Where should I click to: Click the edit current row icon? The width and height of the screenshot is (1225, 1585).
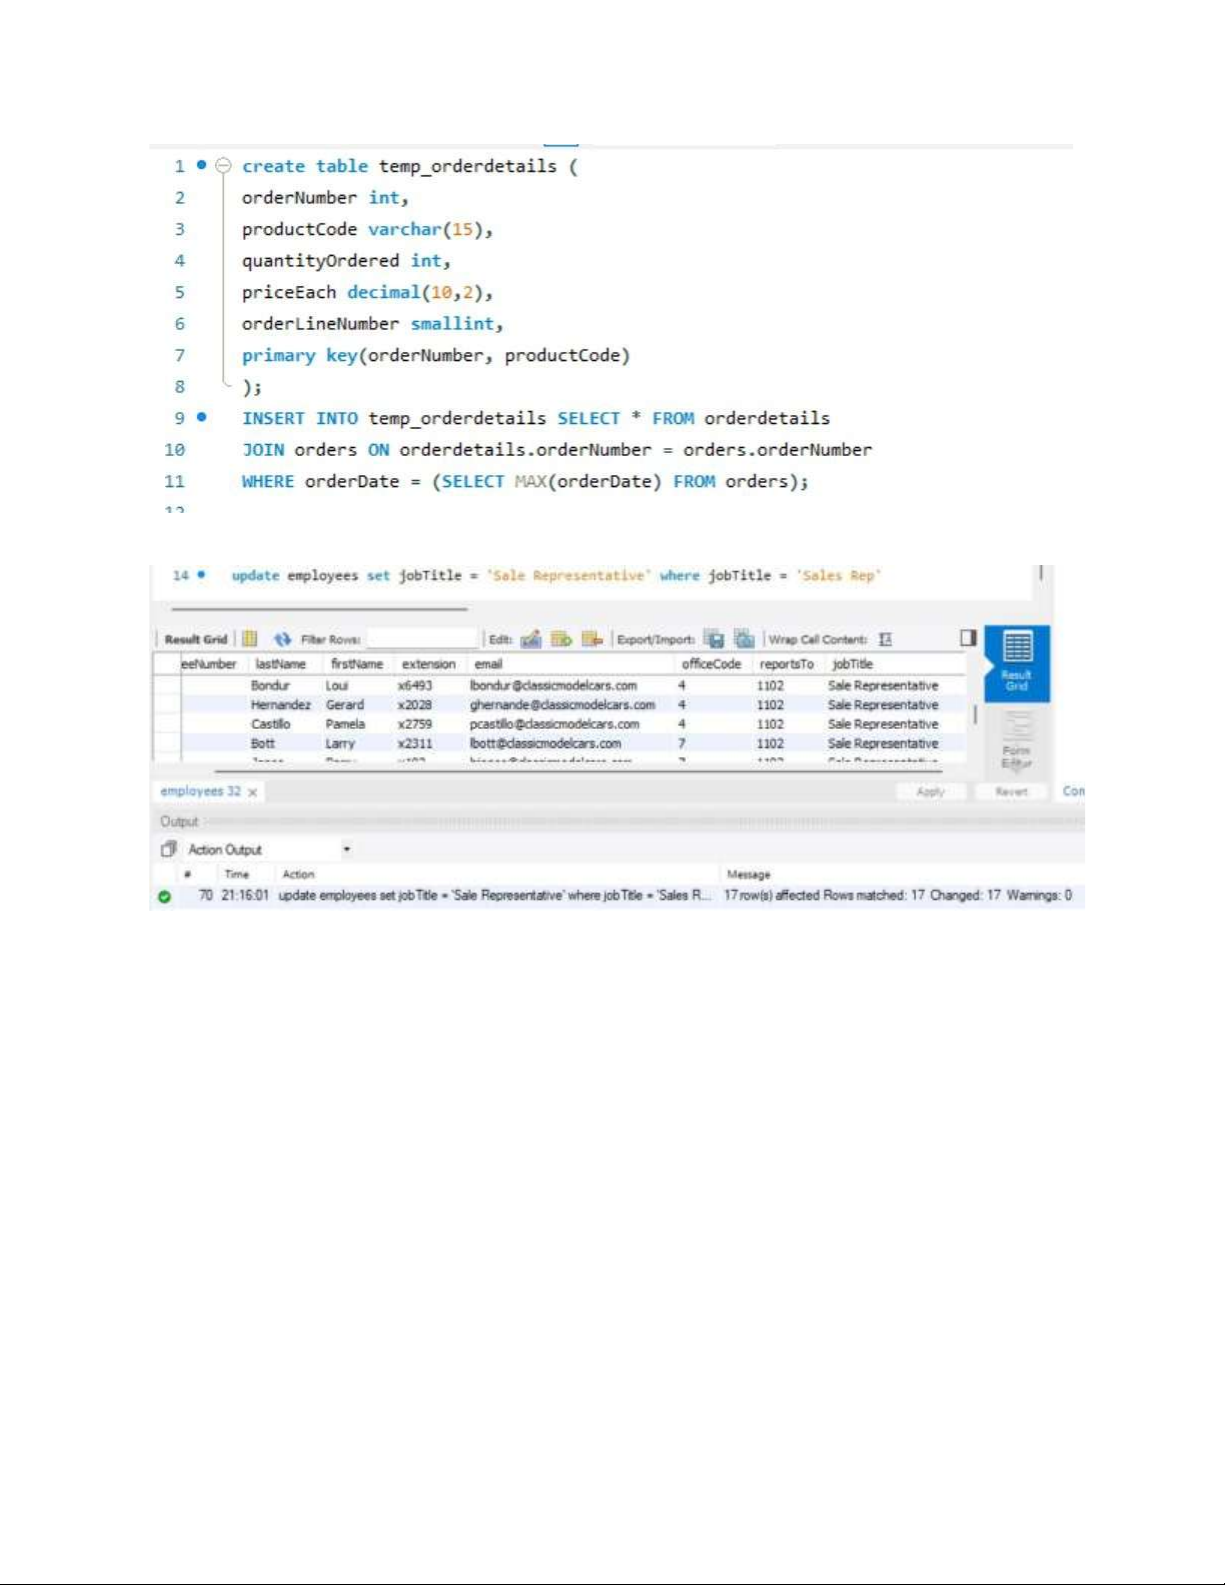(x=531, y=639)
